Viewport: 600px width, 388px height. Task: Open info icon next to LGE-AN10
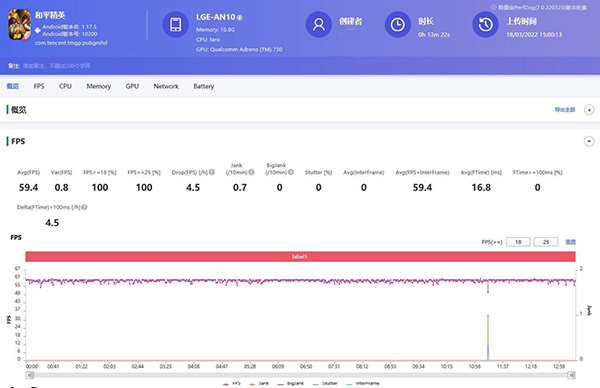point(240,18)
